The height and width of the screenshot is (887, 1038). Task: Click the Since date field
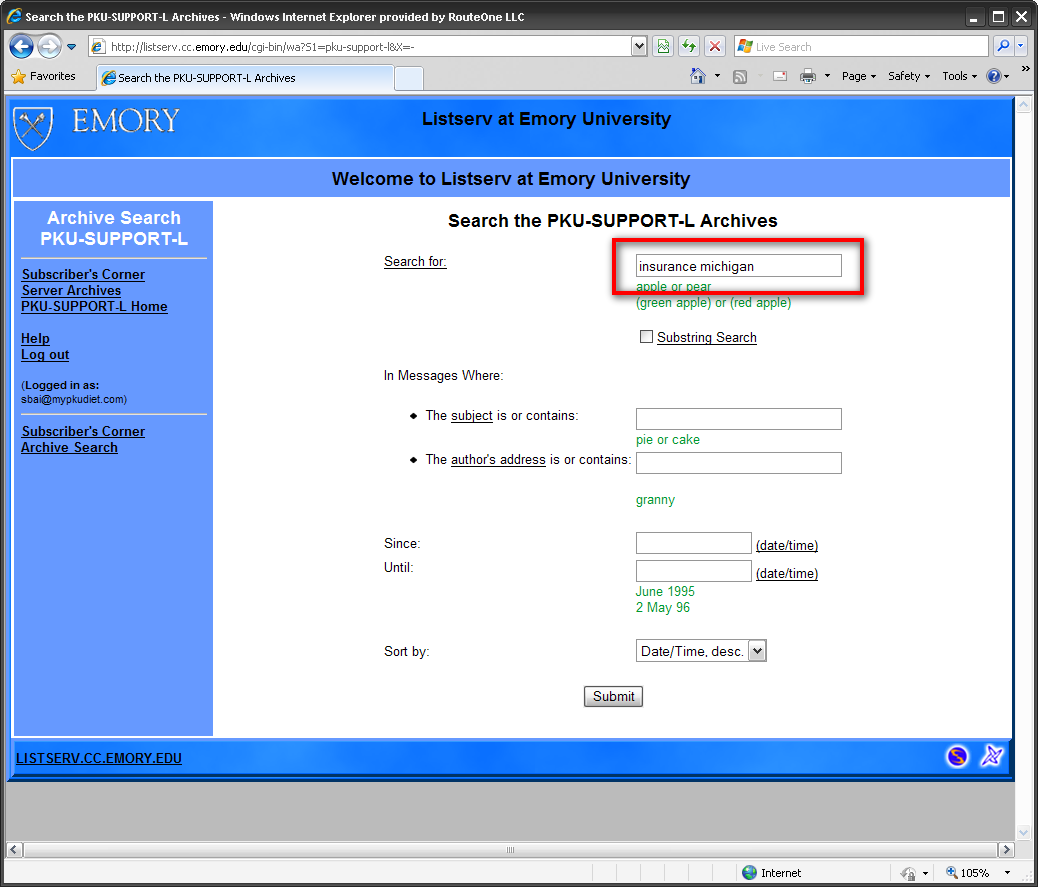[x=694, y=543]
